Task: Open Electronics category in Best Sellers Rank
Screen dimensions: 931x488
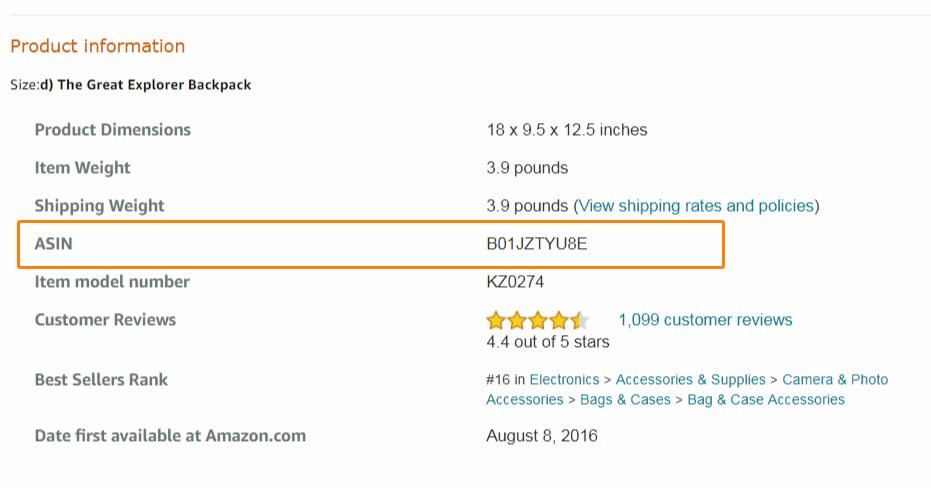Action: [x=564, y=379]
